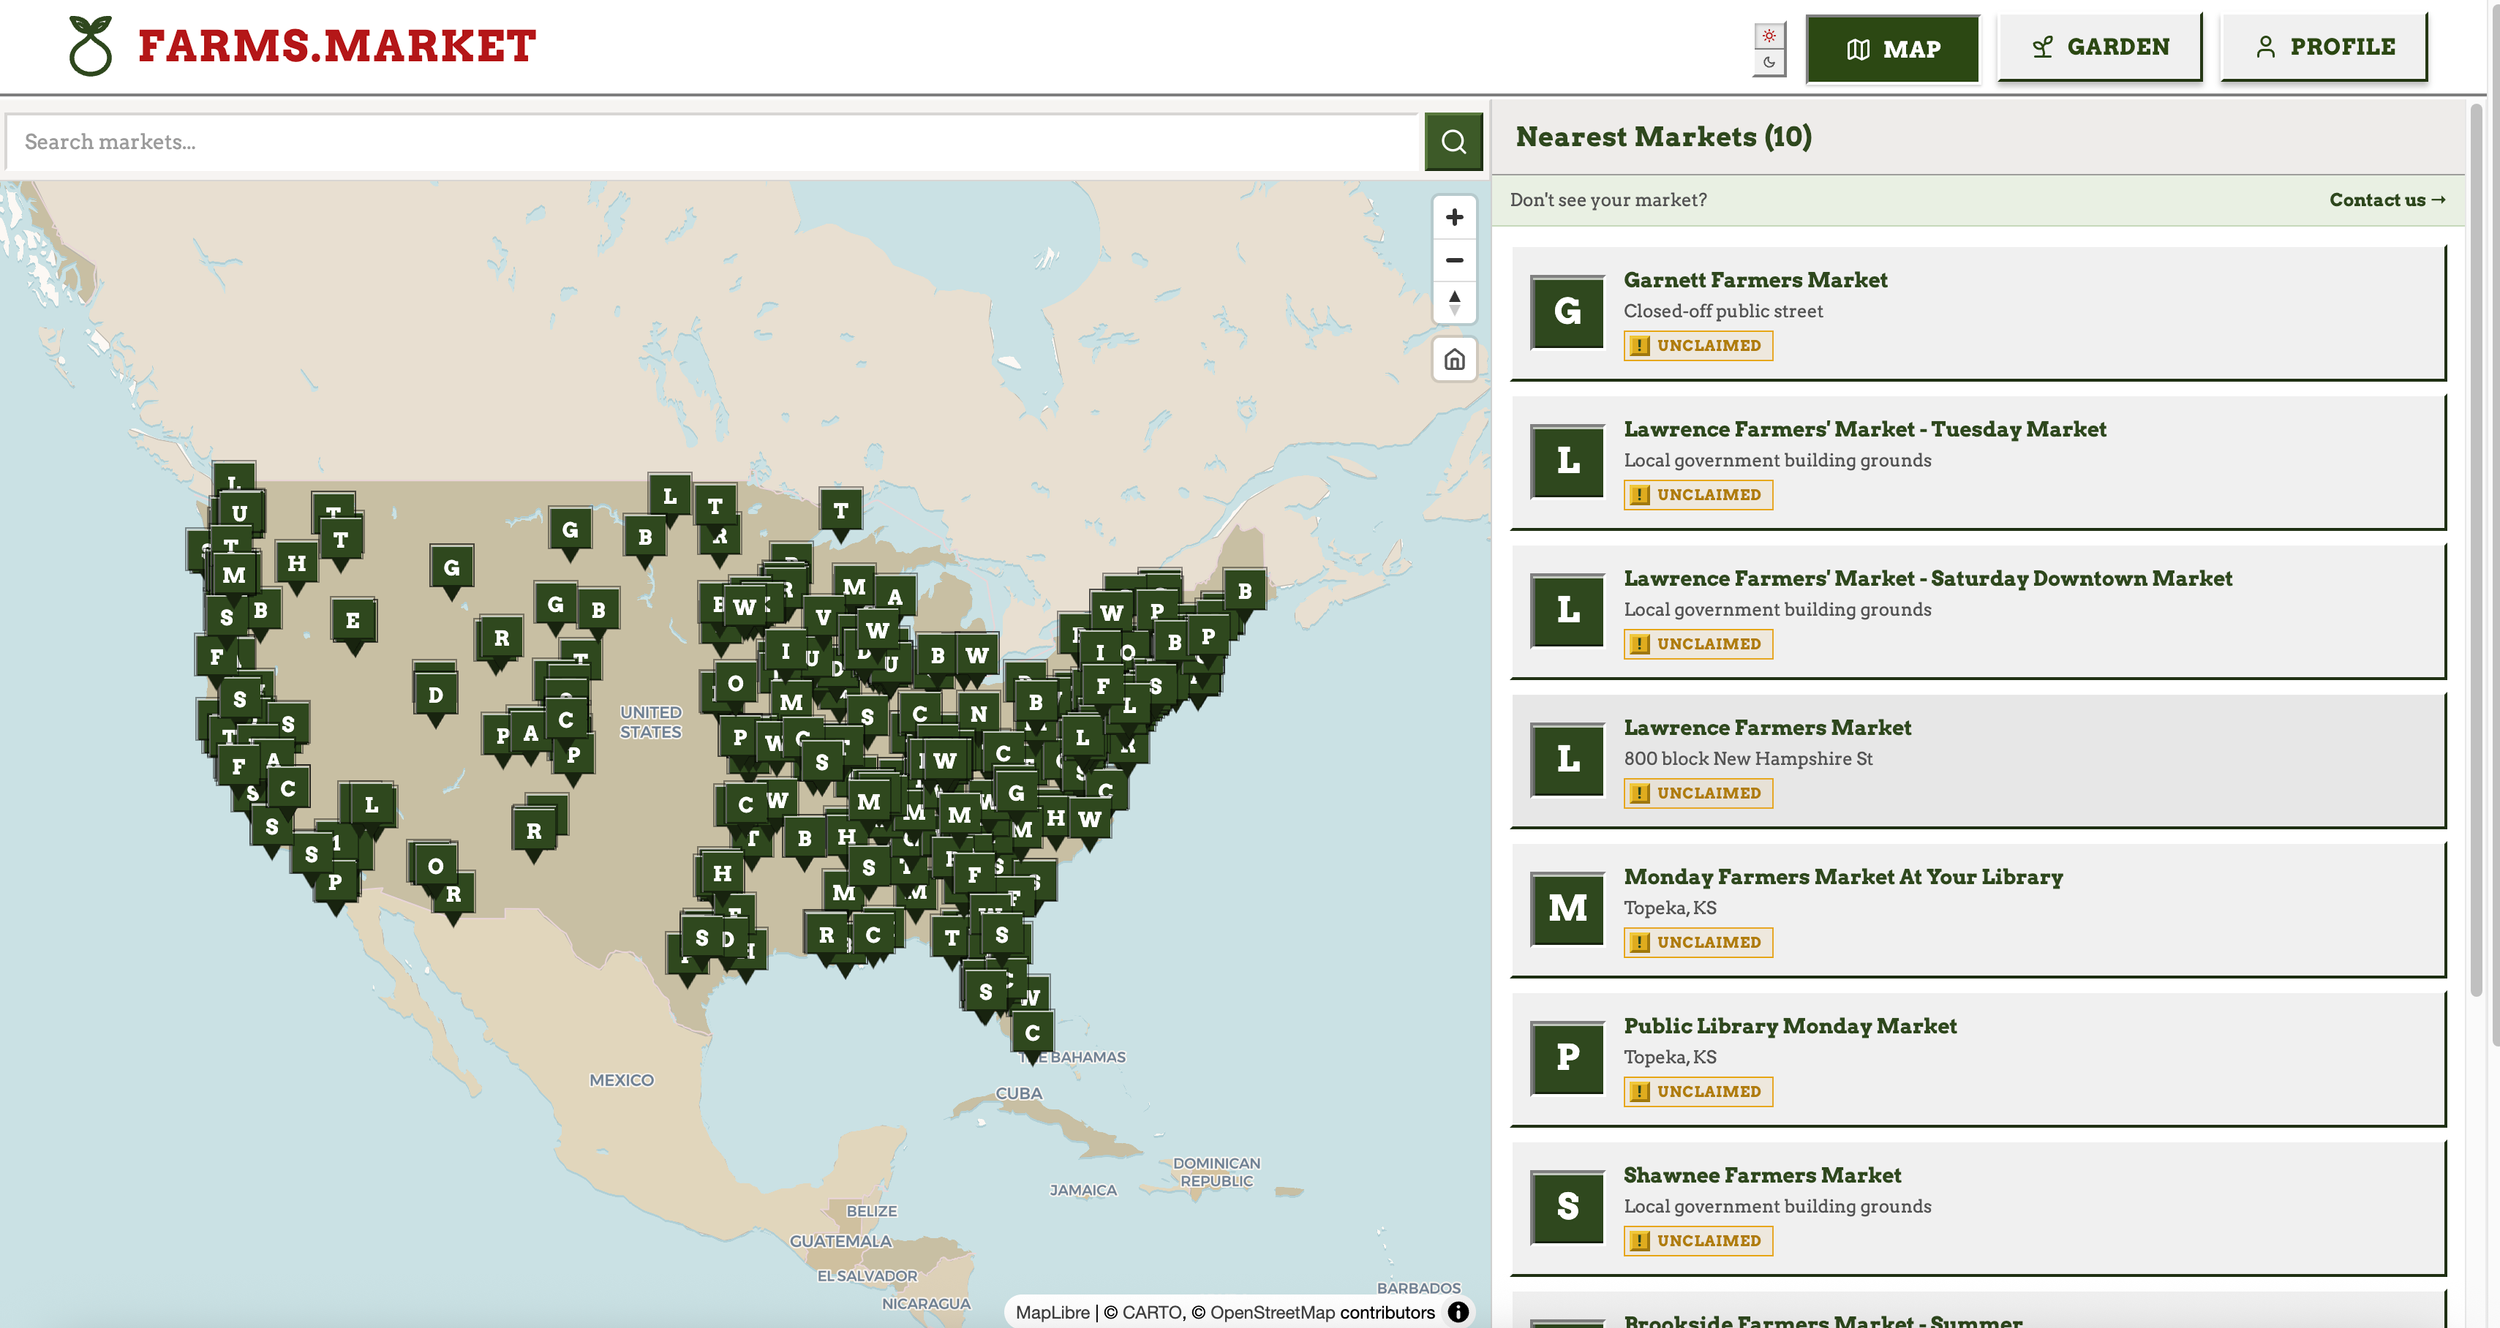Switch to light theme with sun icon

(1769, 36)
